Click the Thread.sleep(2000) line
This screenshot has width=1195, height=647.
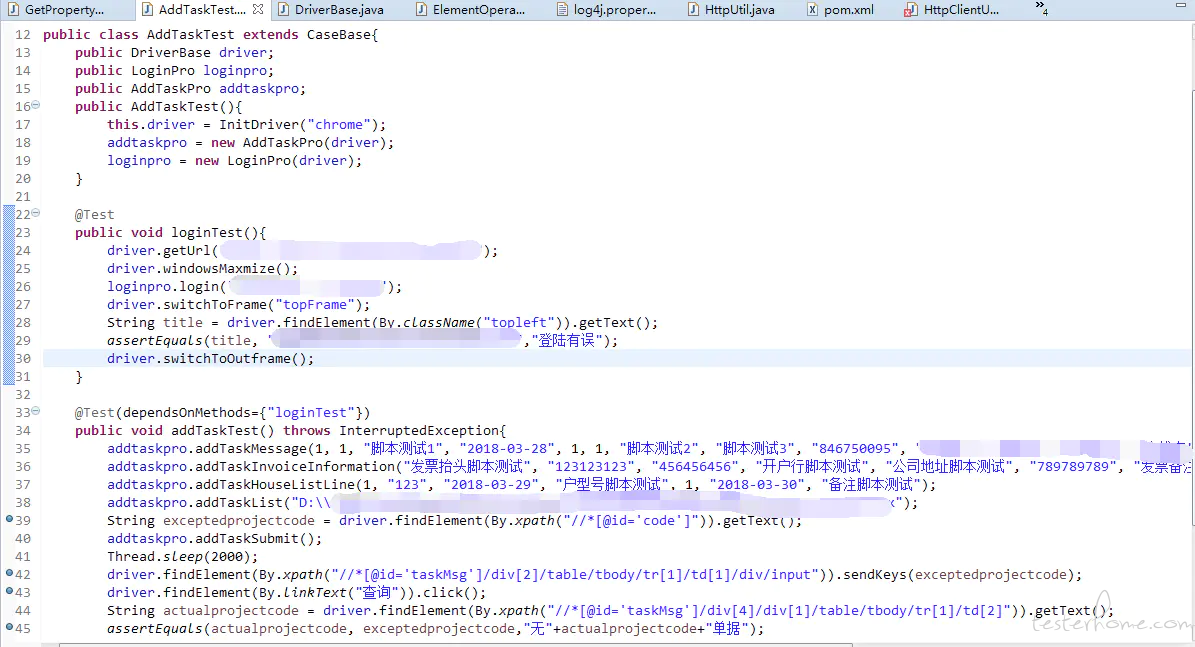click(x=182, y=557)
